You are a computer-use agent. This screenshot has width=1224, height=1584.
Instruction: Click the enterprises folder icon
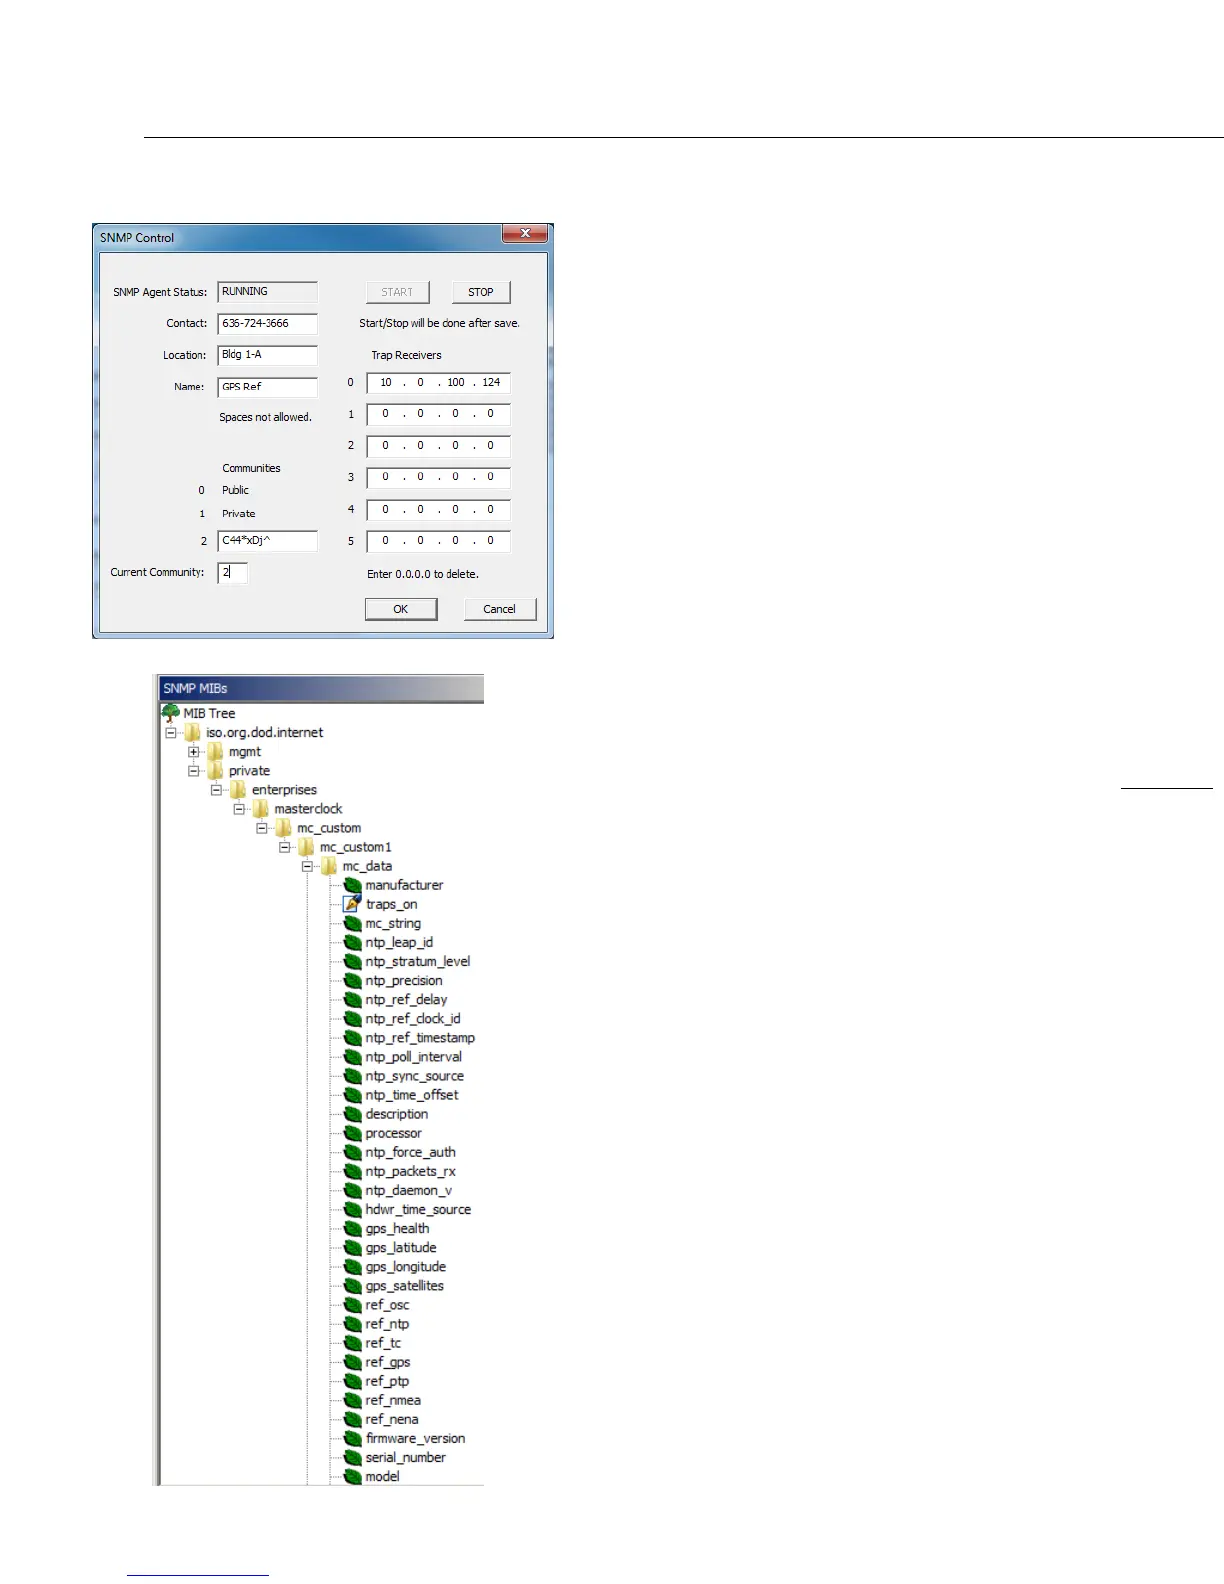pyautogui.click(x=238, y=789)
